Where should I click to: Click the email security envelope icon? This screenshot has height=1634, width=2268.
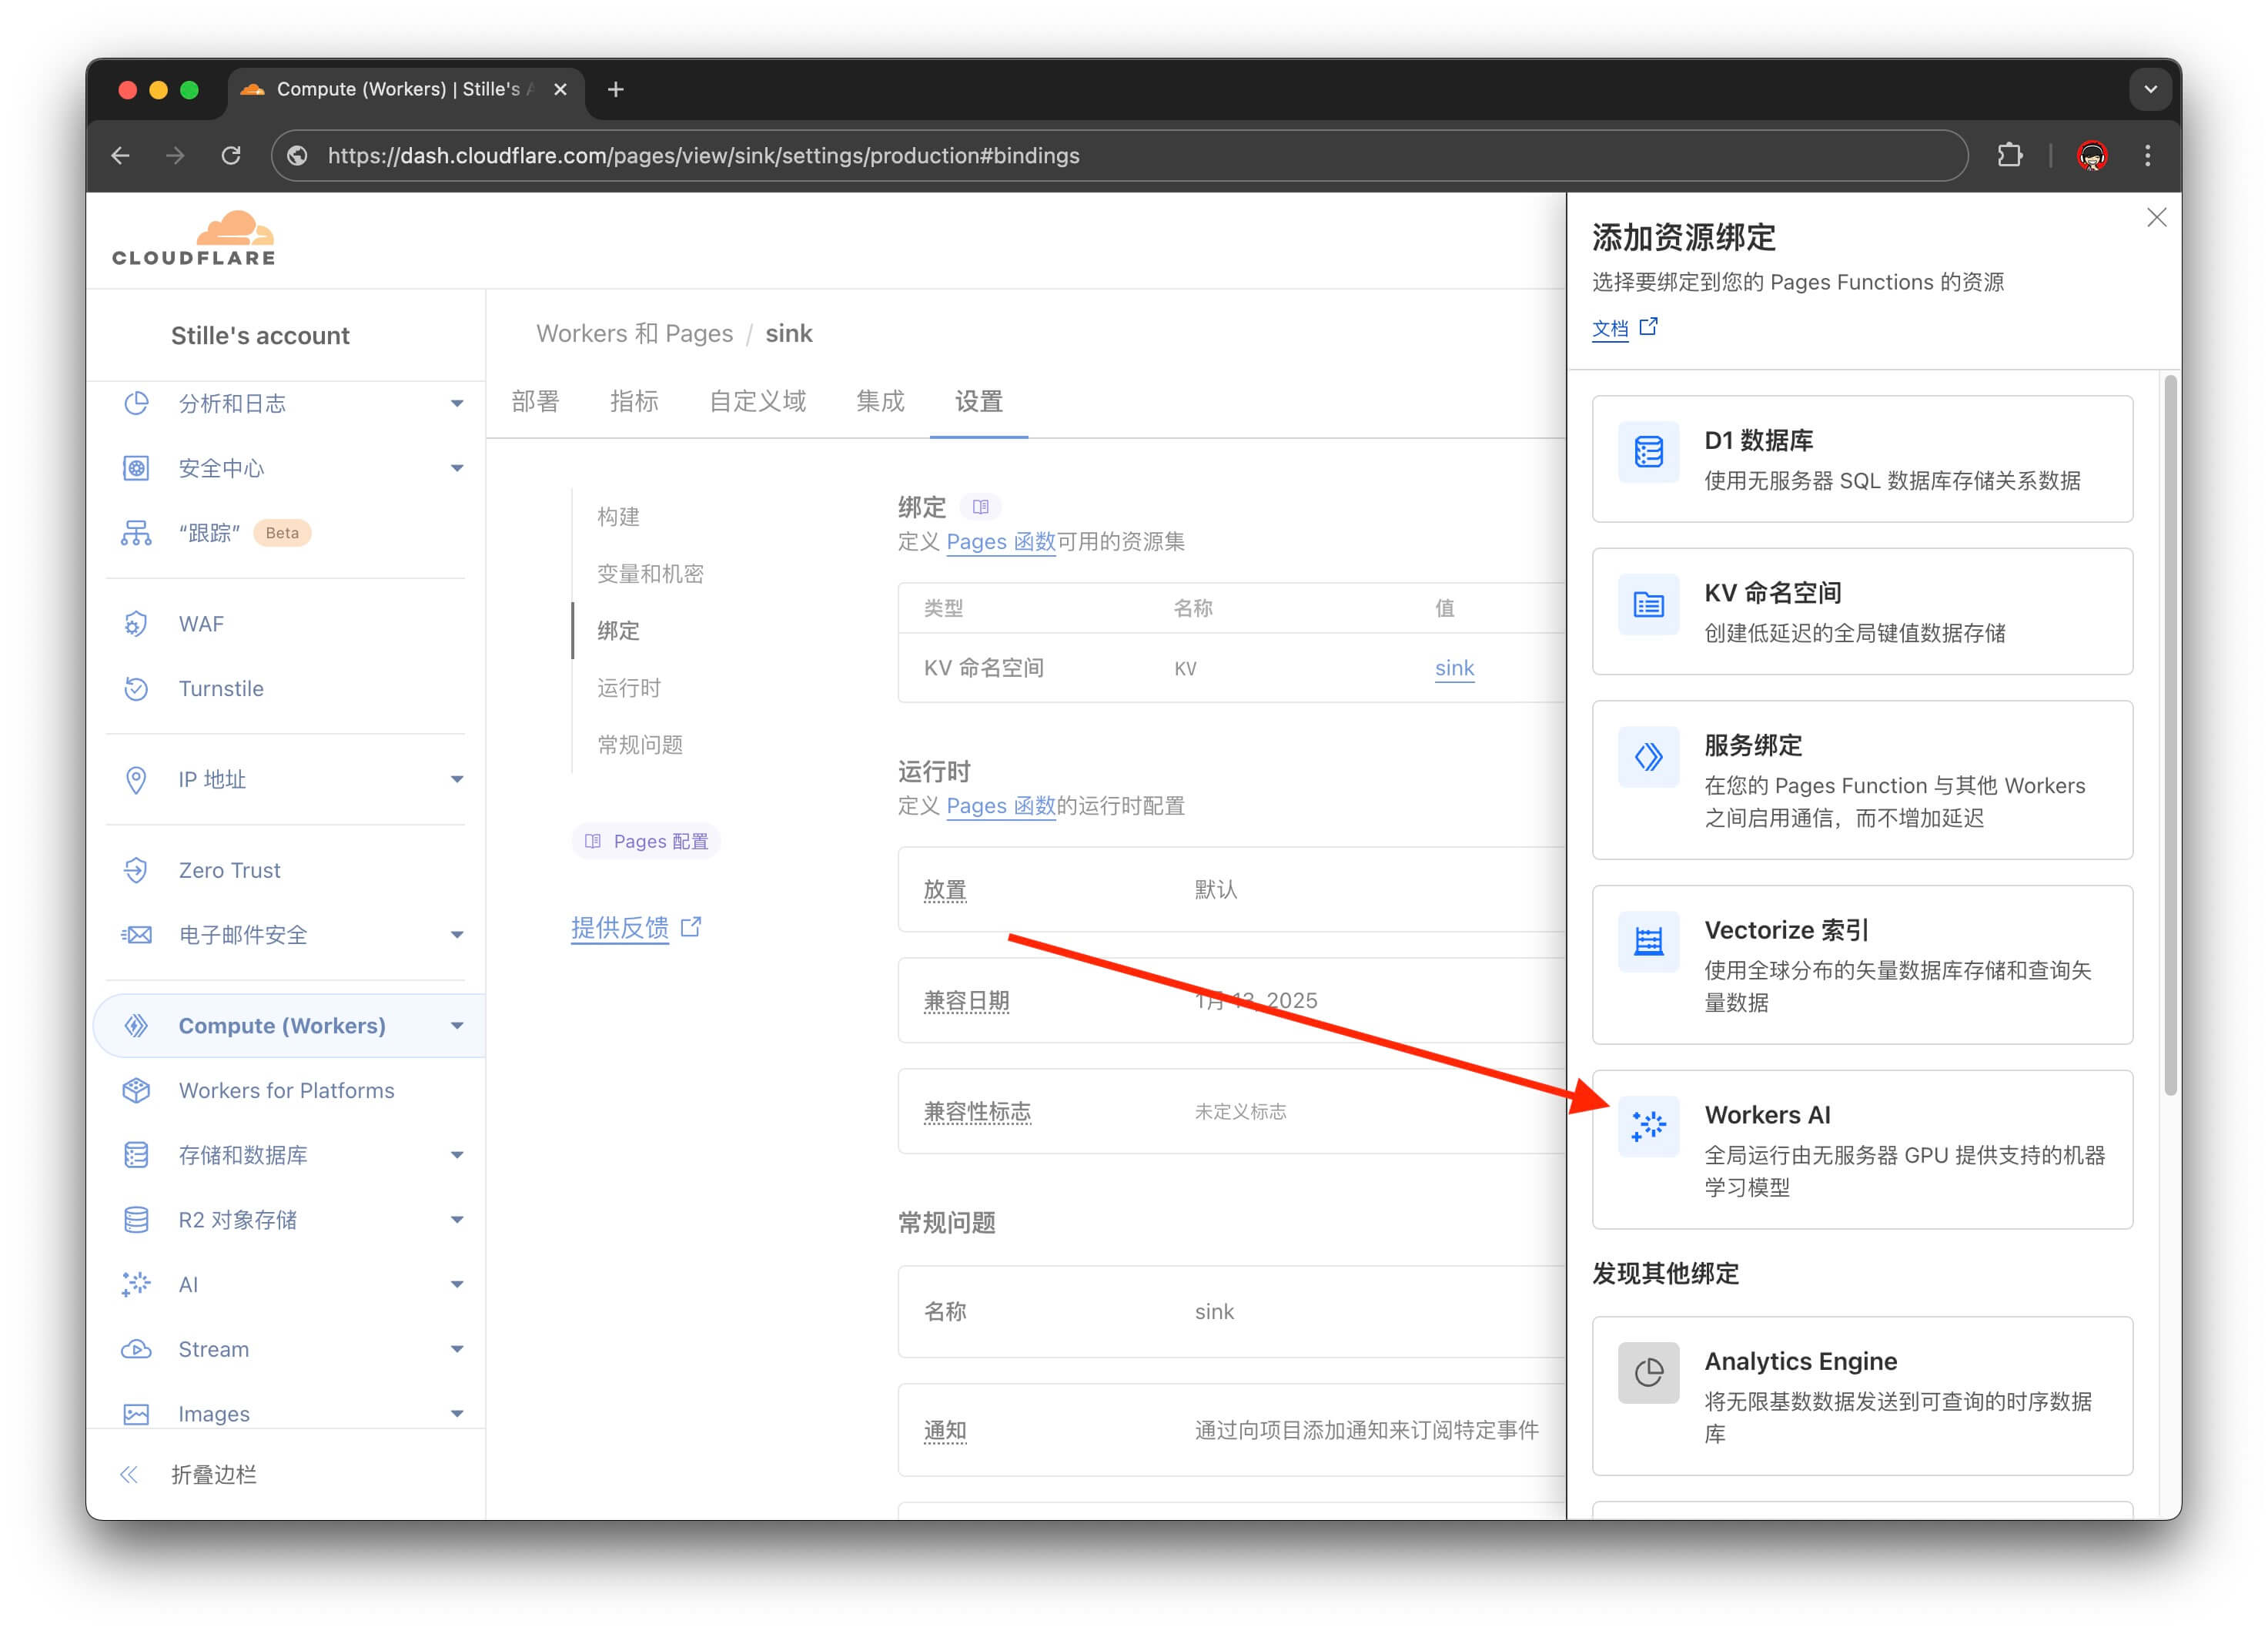click(x=136, y=935)
